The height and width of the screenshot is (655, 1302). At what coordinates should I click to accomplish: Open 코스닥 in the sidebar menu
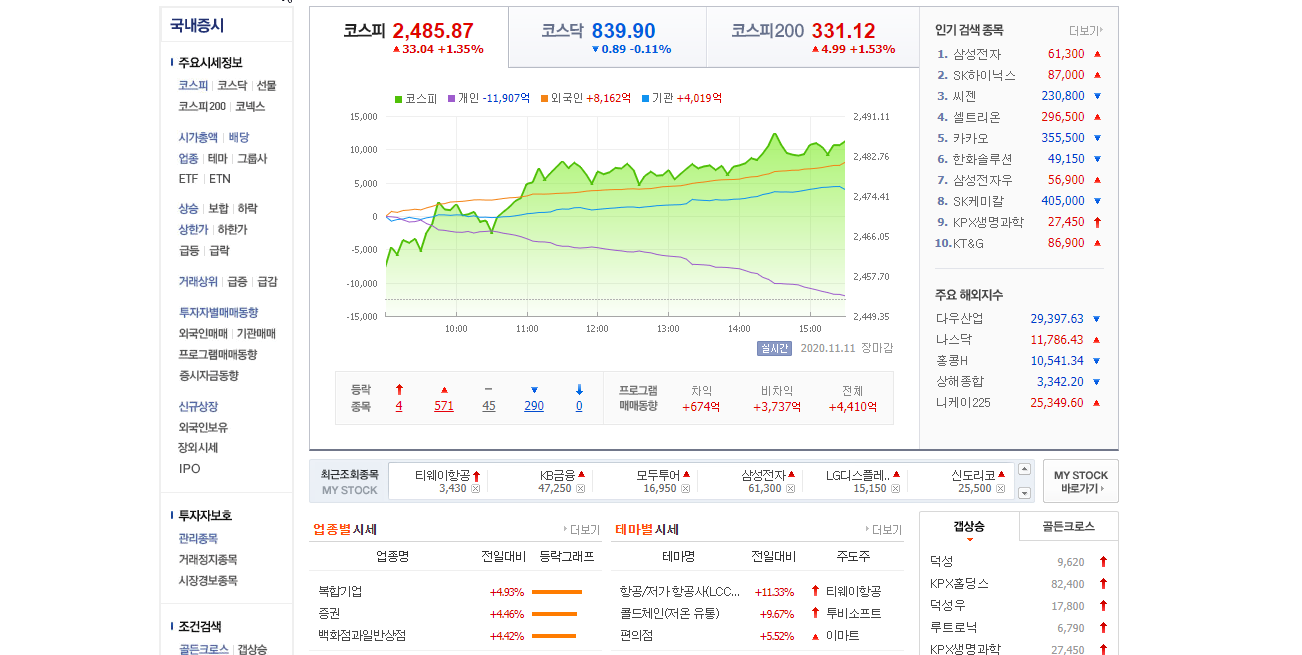(x=232, y=86)
